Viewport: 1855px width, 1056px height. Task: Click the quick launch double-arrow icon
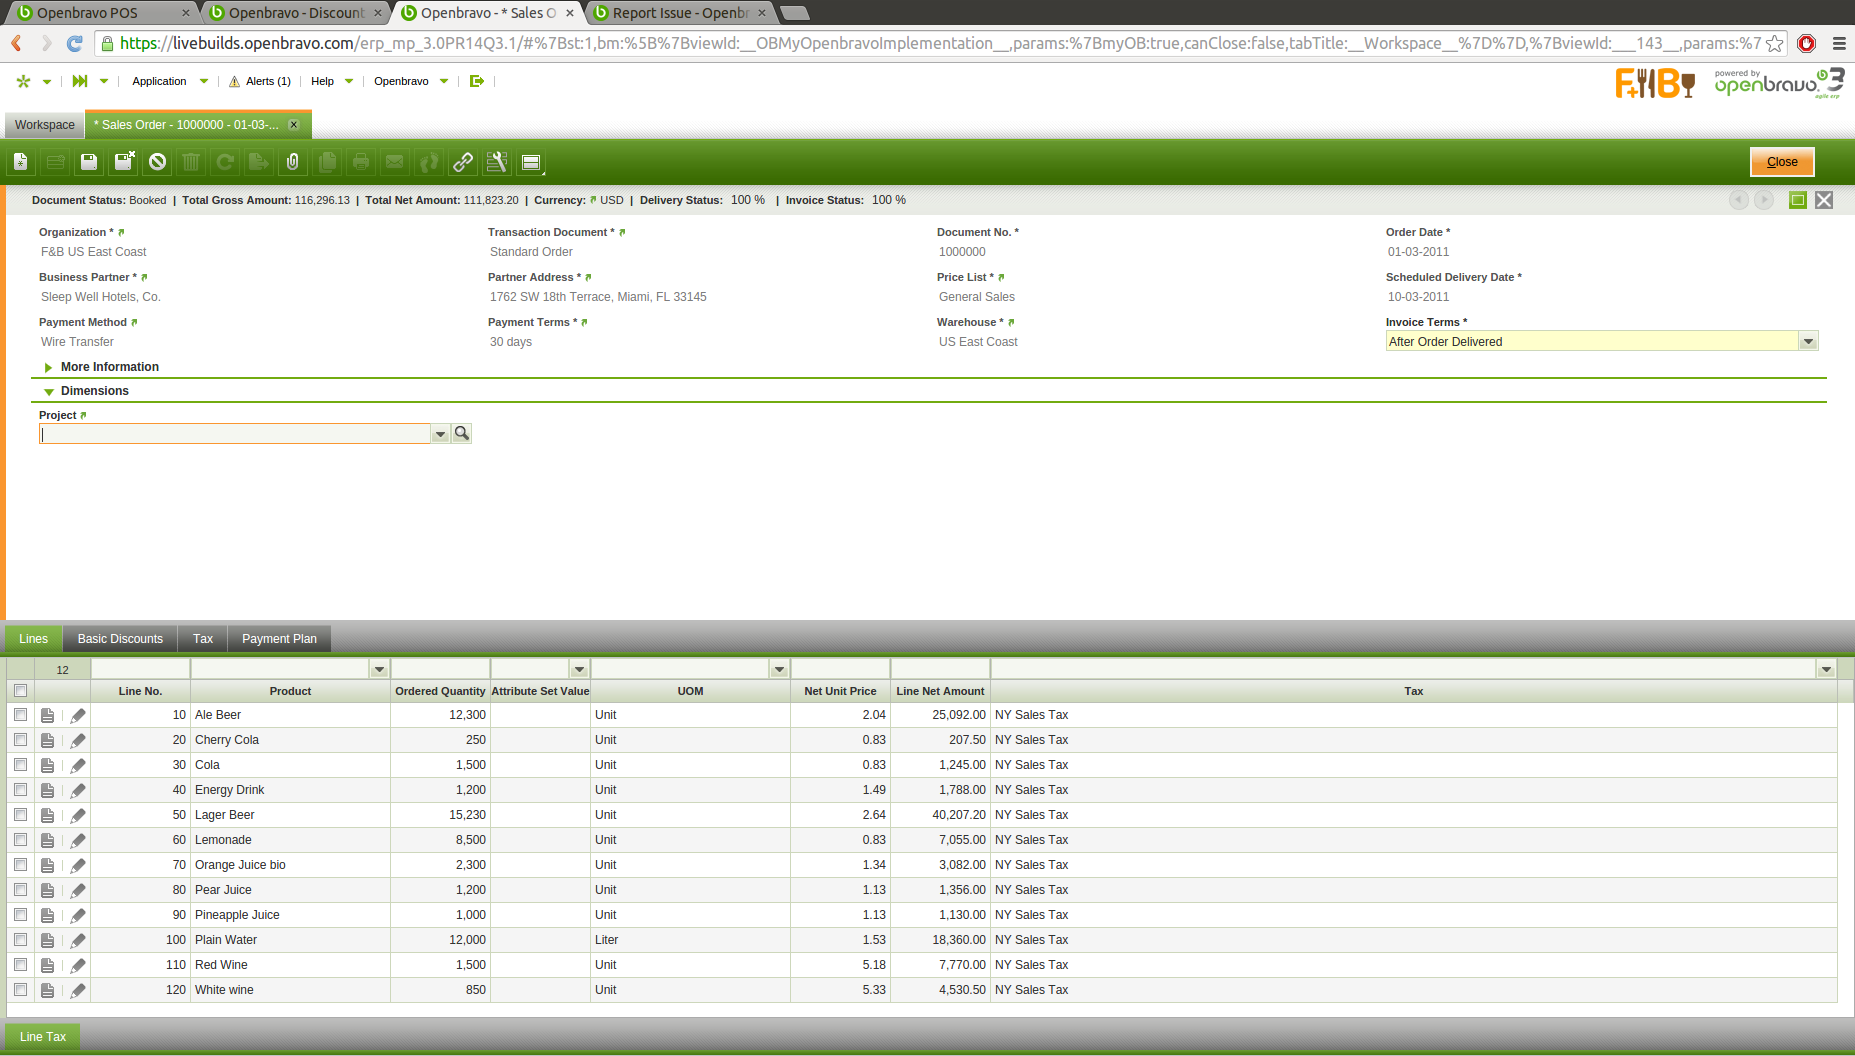(80, 81)
